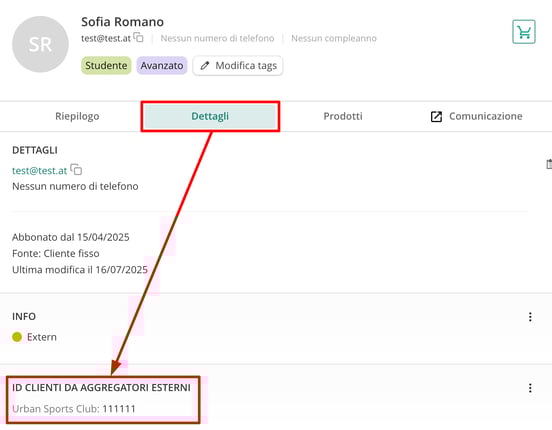Click partially visible icon at right edge

[x=548, y=164]
